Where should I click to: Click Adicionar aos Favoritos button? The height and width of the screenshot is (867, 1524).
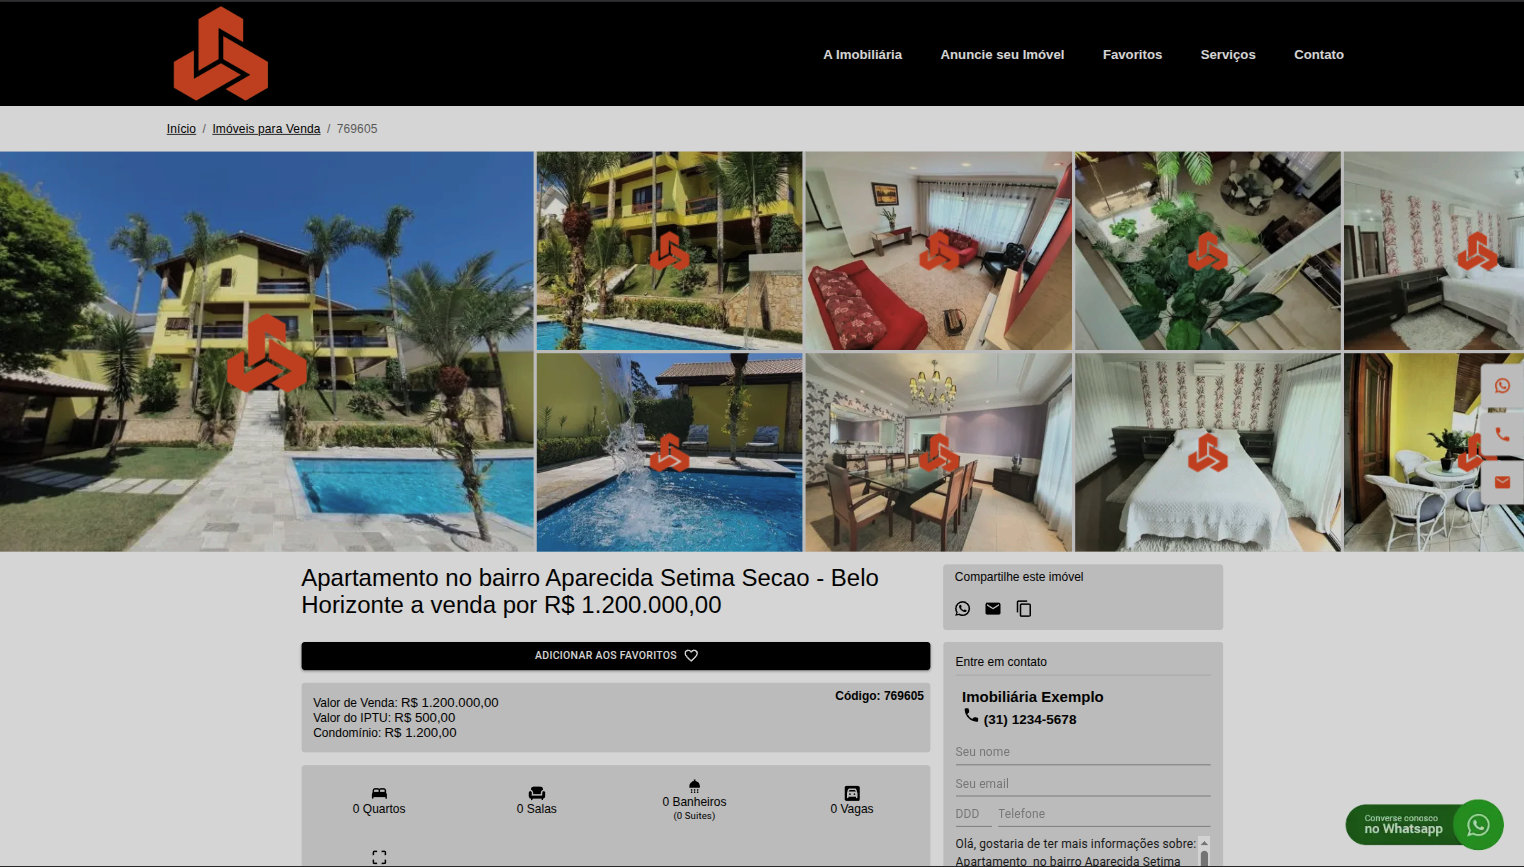(x=615, y=656)
